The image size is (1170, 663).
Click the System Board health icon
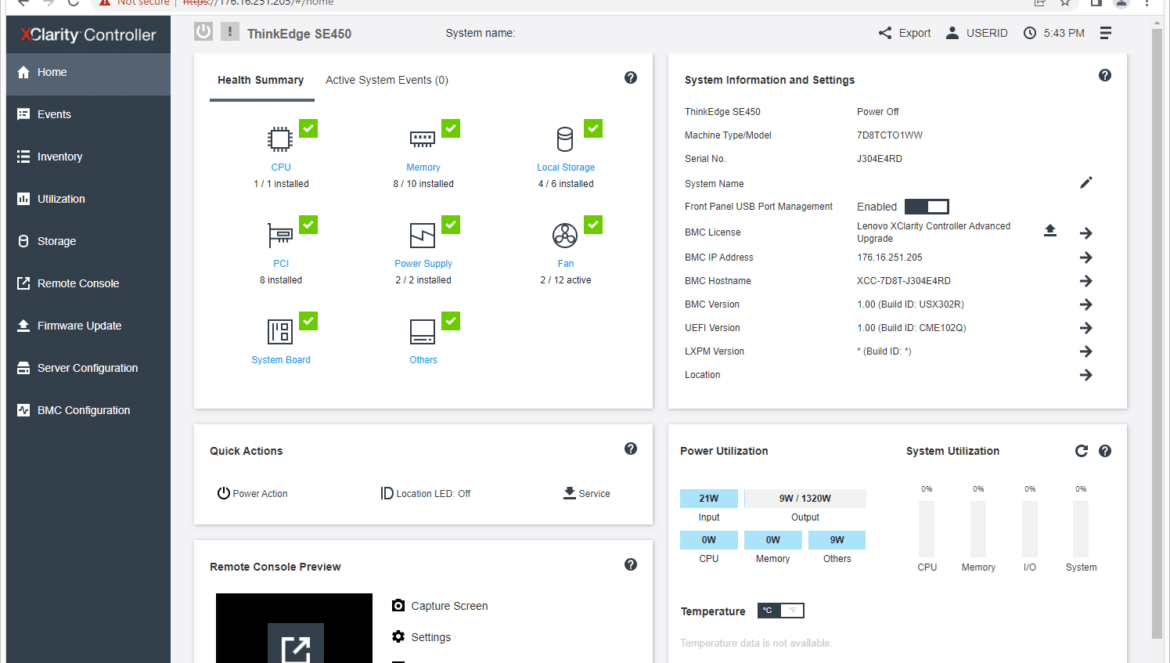[280, 332]
